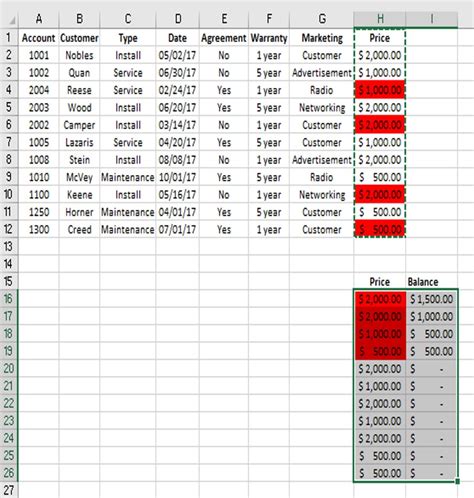Select column D header
Image resolution: width=474 pixels, height=498 pixels.
click(x=178, y=19)
